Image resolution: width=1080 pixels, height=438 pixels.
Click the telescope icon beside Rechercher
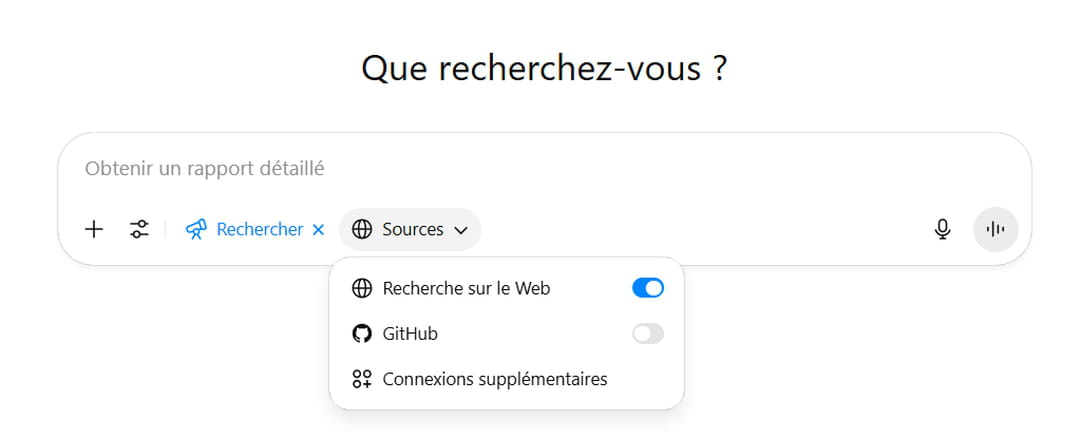tap(196, 229)
